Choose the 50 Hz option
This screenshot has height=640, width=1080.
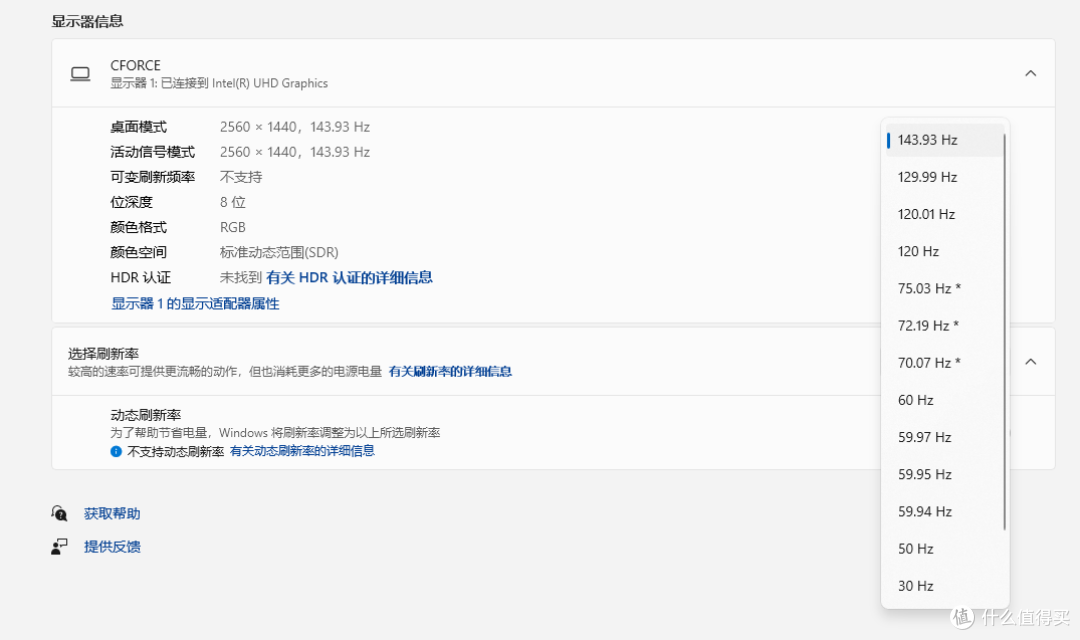pos(944,549)
